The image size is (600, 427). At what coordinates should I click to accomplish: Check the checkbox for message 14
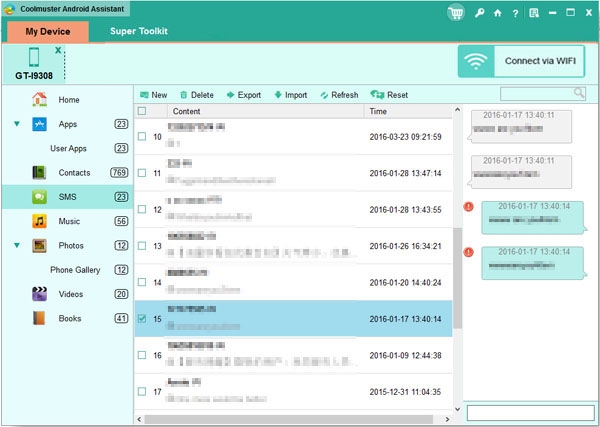(x=142, y=282)
